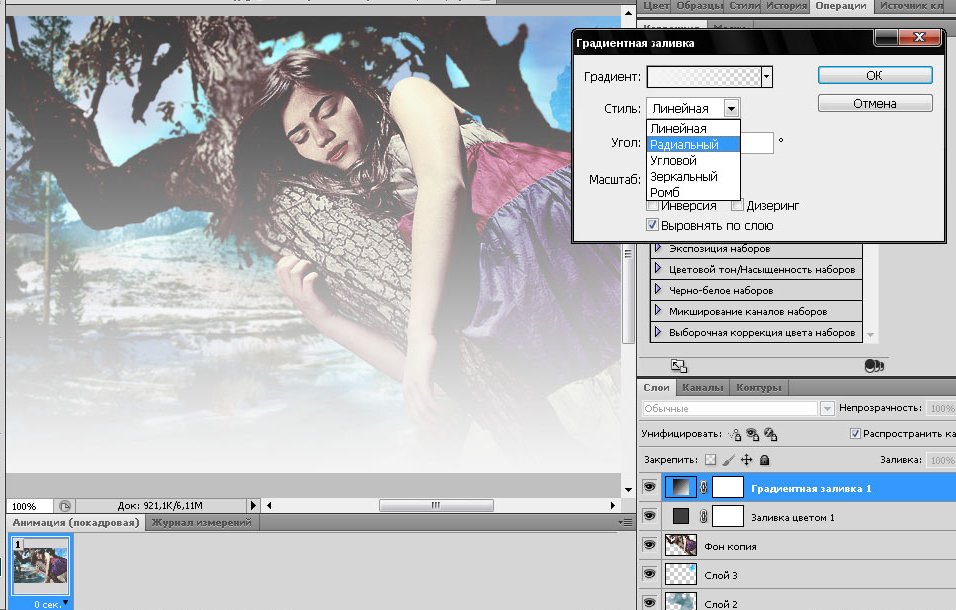The width and height of the screenshot is (956, 610).
Task: Click the gradient thumbnail of Градиентная заливка 1
Action: 680,488
